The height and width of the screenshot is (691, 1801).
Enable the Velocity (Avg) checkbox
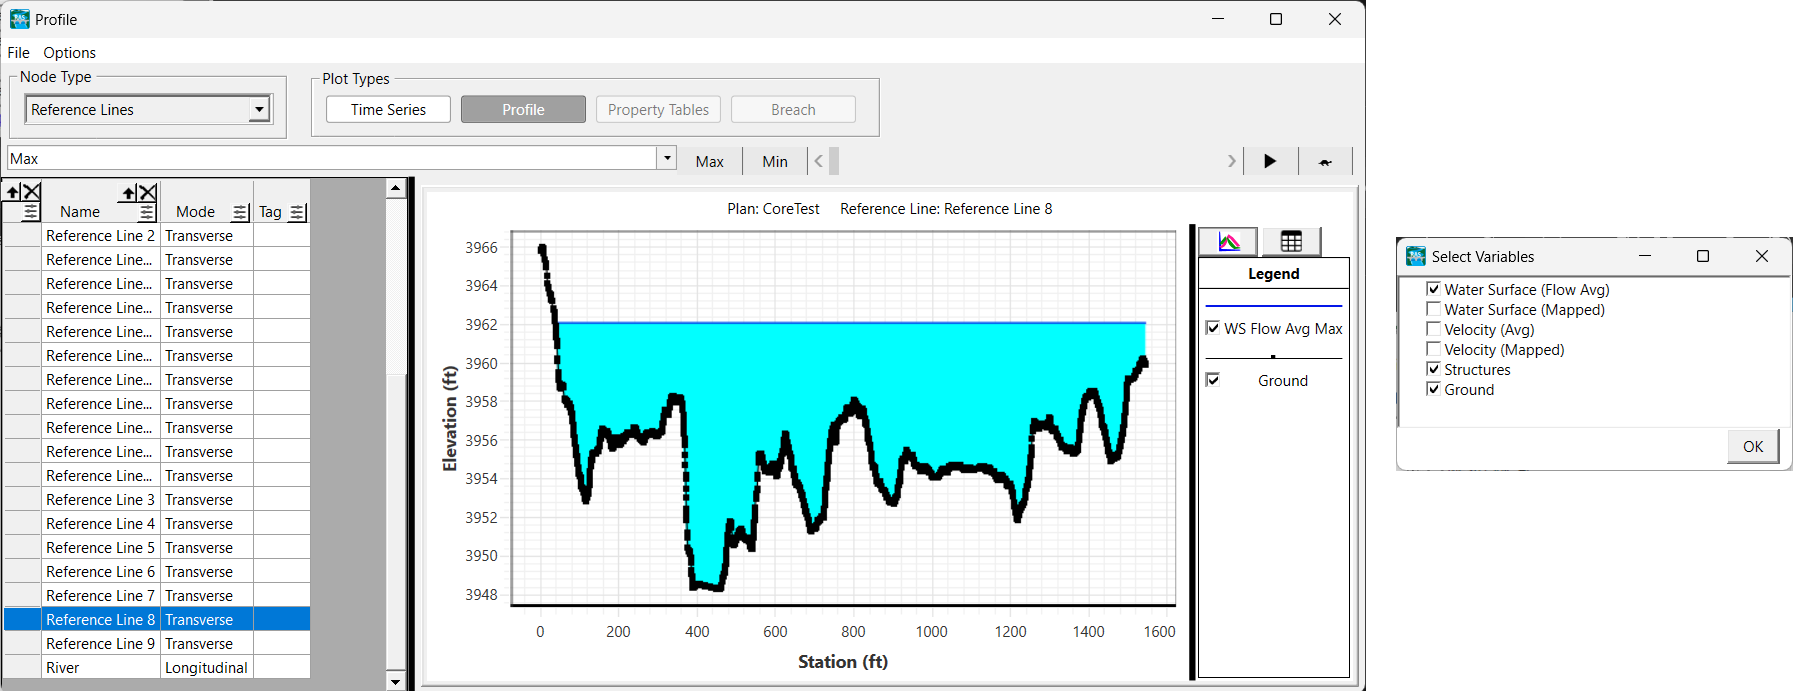tap(1433, 330)
